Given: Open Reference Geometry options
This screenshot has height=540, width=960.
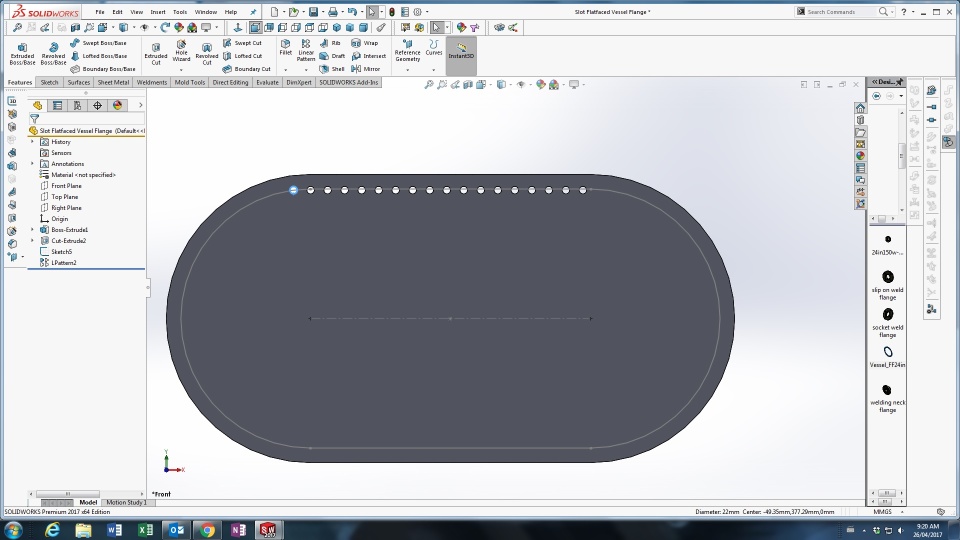Looking at the screenshot, I should pyautogui.click(x=407, y=51).
